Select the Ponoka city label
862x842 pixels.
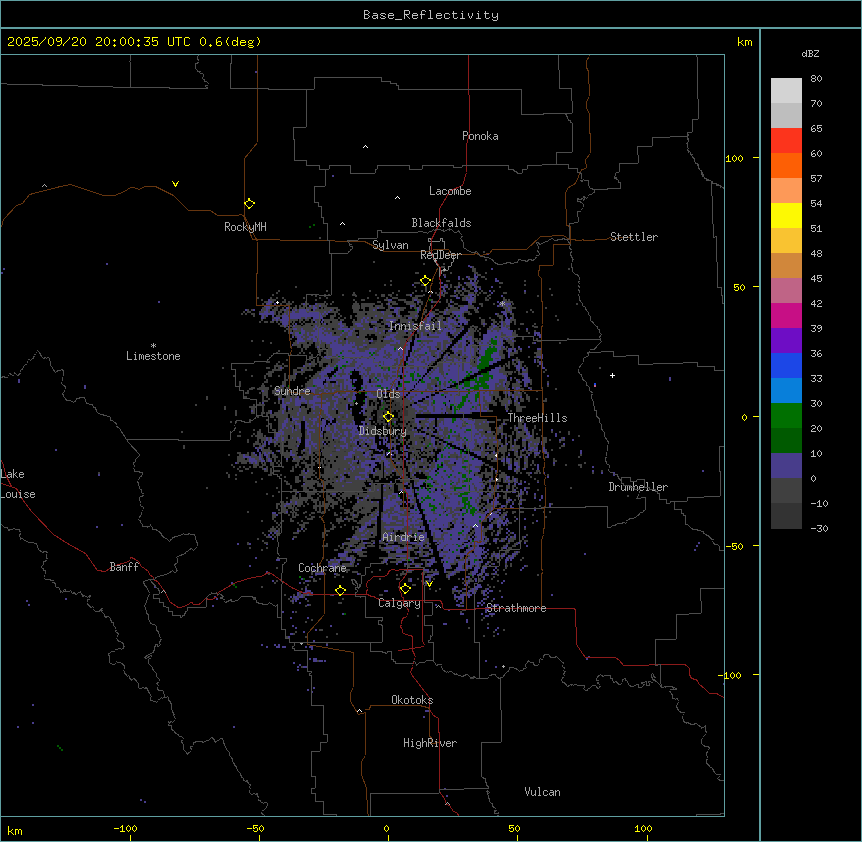(x=480, y=136)
